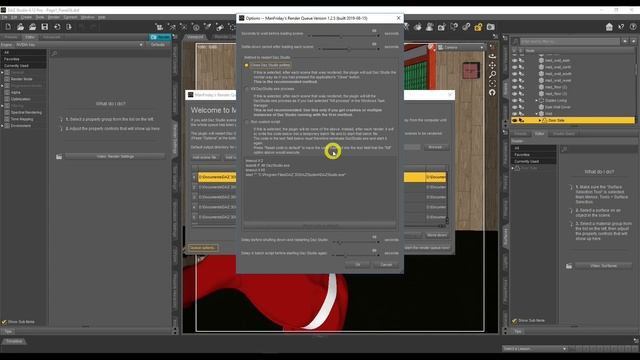Click the house icon at top right
640x360 pixels.
pyautogui.click(x=609, y=27)
